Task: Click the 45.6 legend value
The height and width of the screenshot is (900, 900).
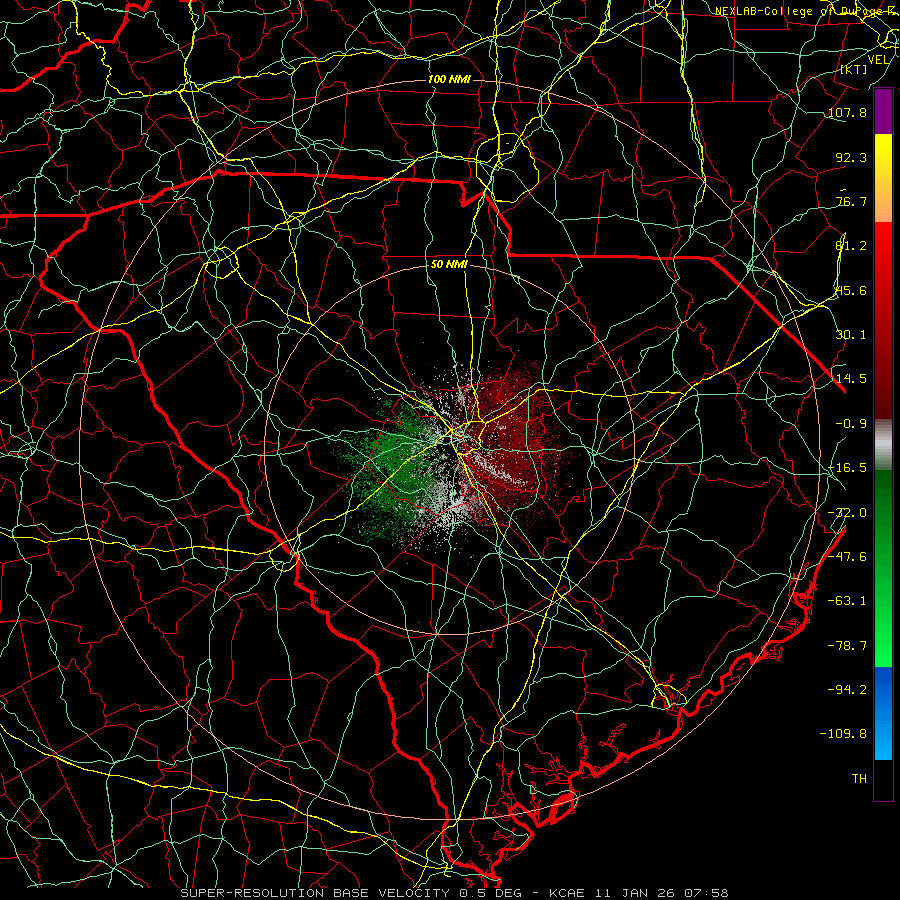Action: (851, 290)
